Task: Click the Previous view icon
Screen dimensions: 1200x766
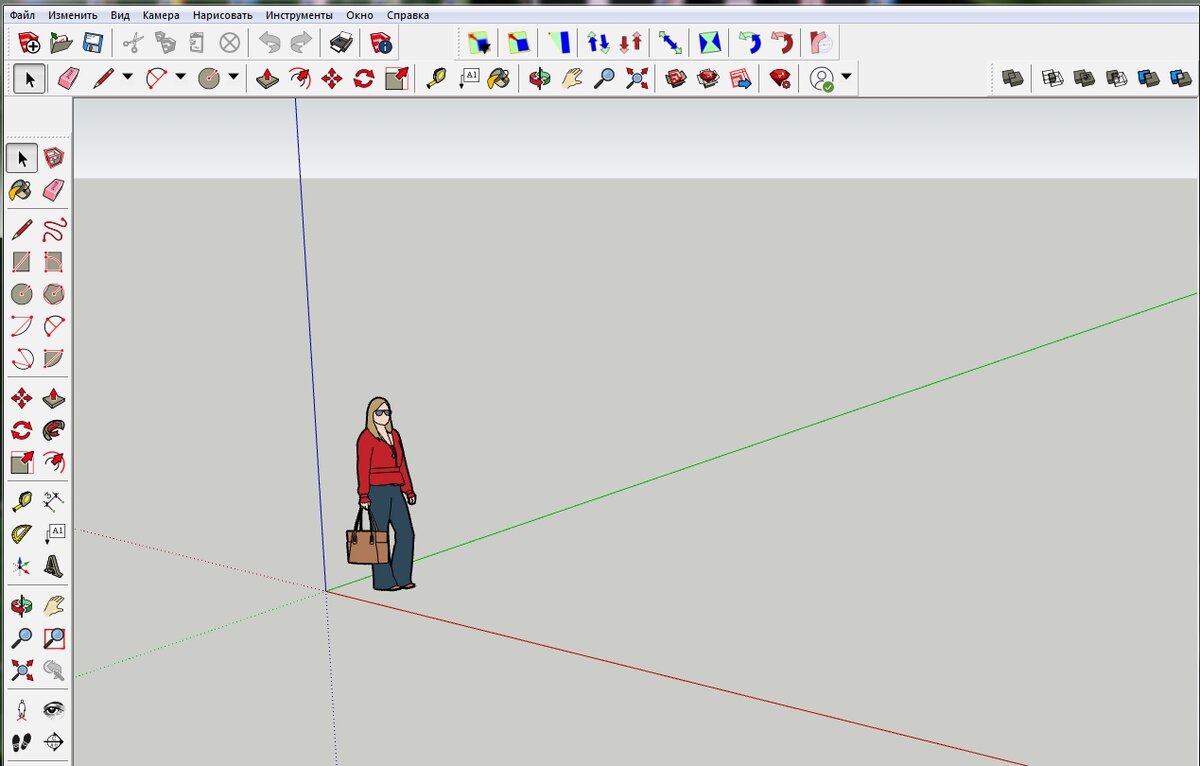Action: (54, 669)
